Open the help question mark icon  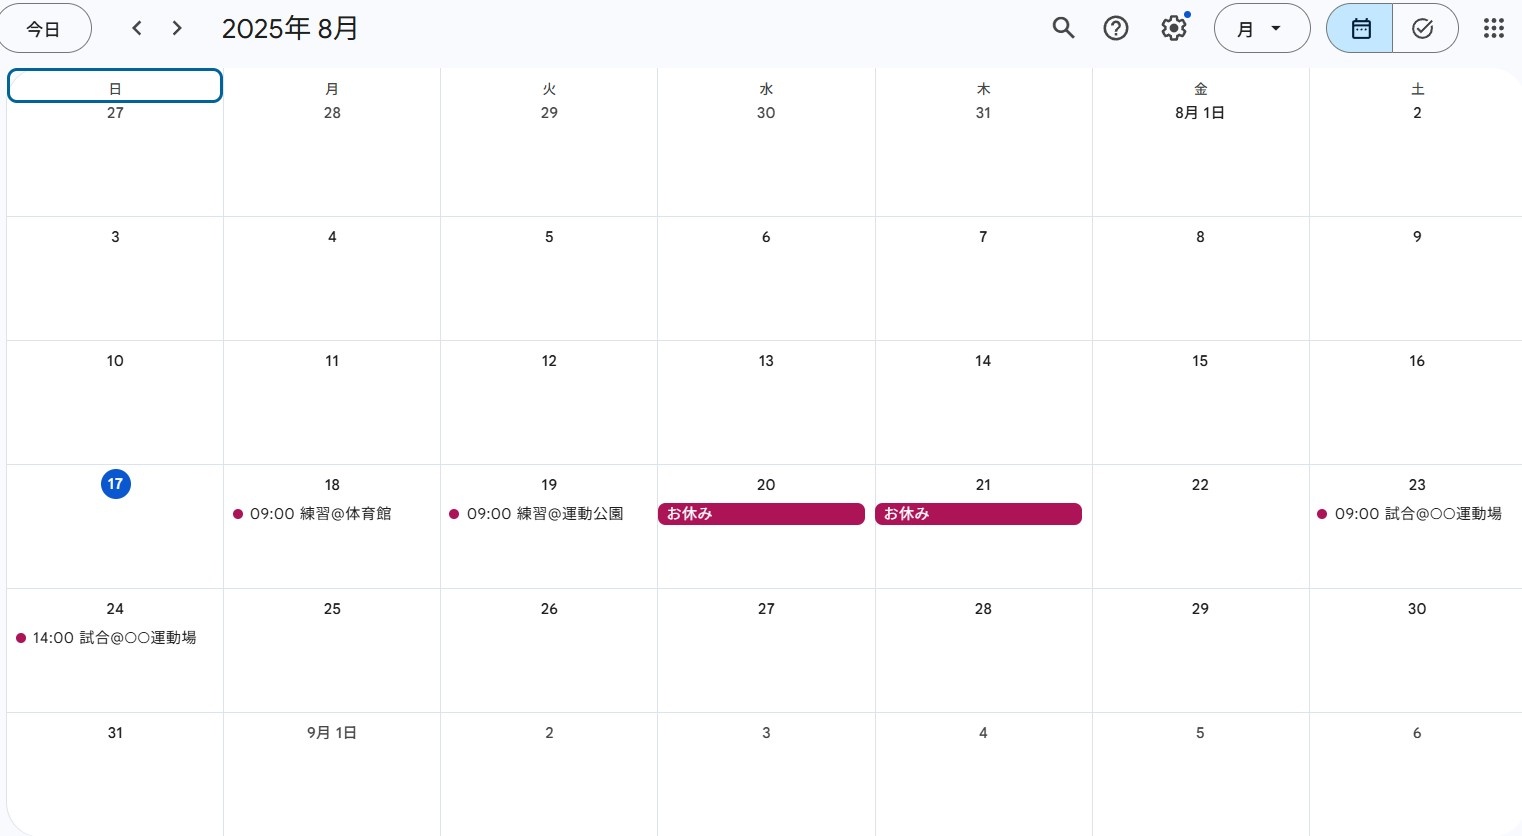click(x=1116, y=28)
